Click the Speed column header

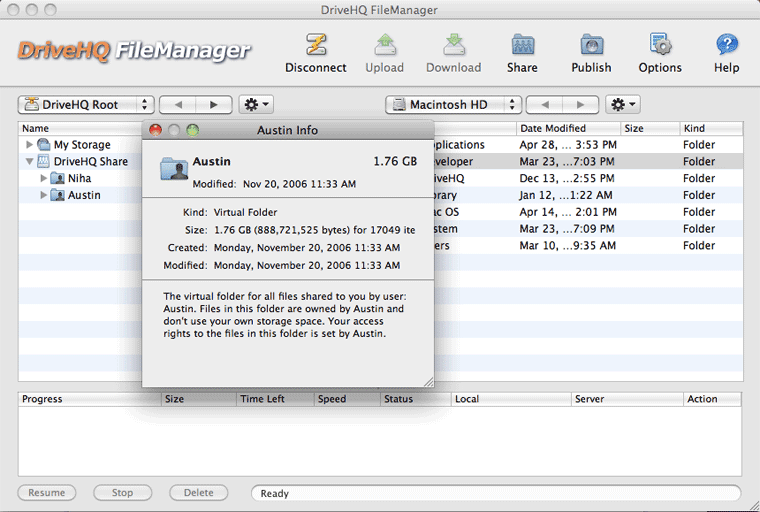tap(347, 399)
